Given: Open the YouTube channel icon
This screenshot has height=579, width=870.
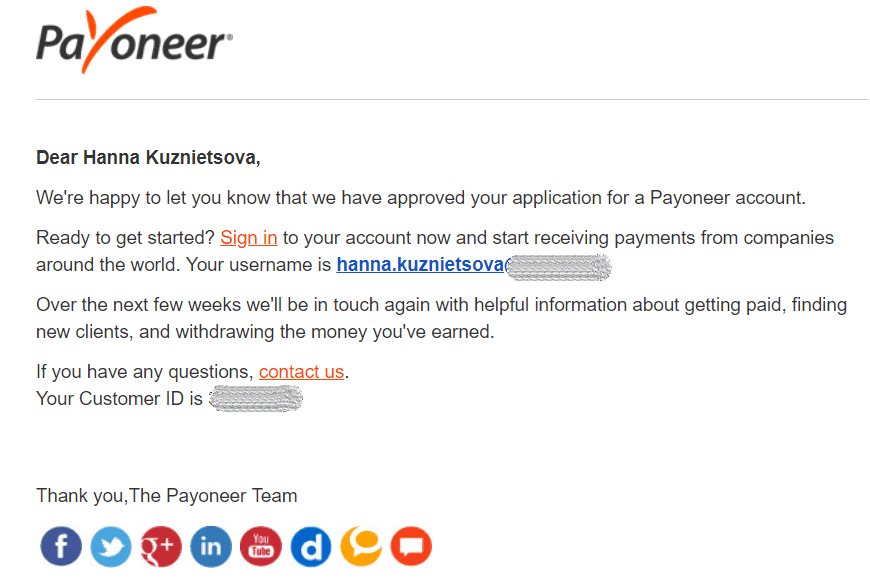Looking at the screenshot, I should pyautogui.click(x=261, y=546).
